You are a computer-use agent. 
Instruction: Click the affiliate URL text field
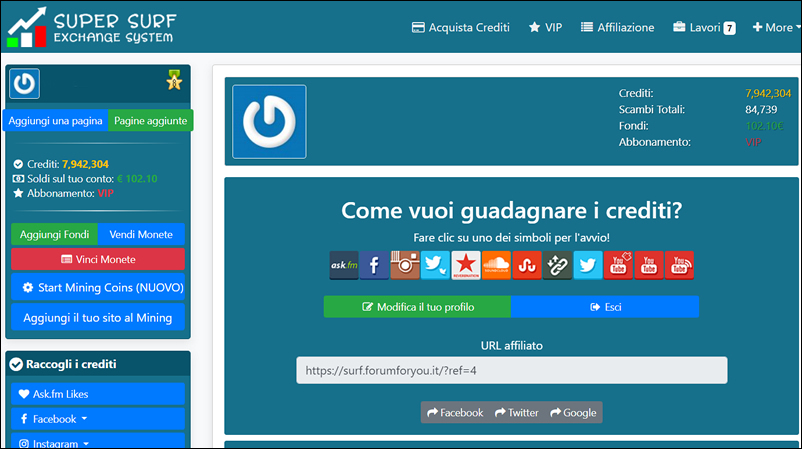pos(511,370)
